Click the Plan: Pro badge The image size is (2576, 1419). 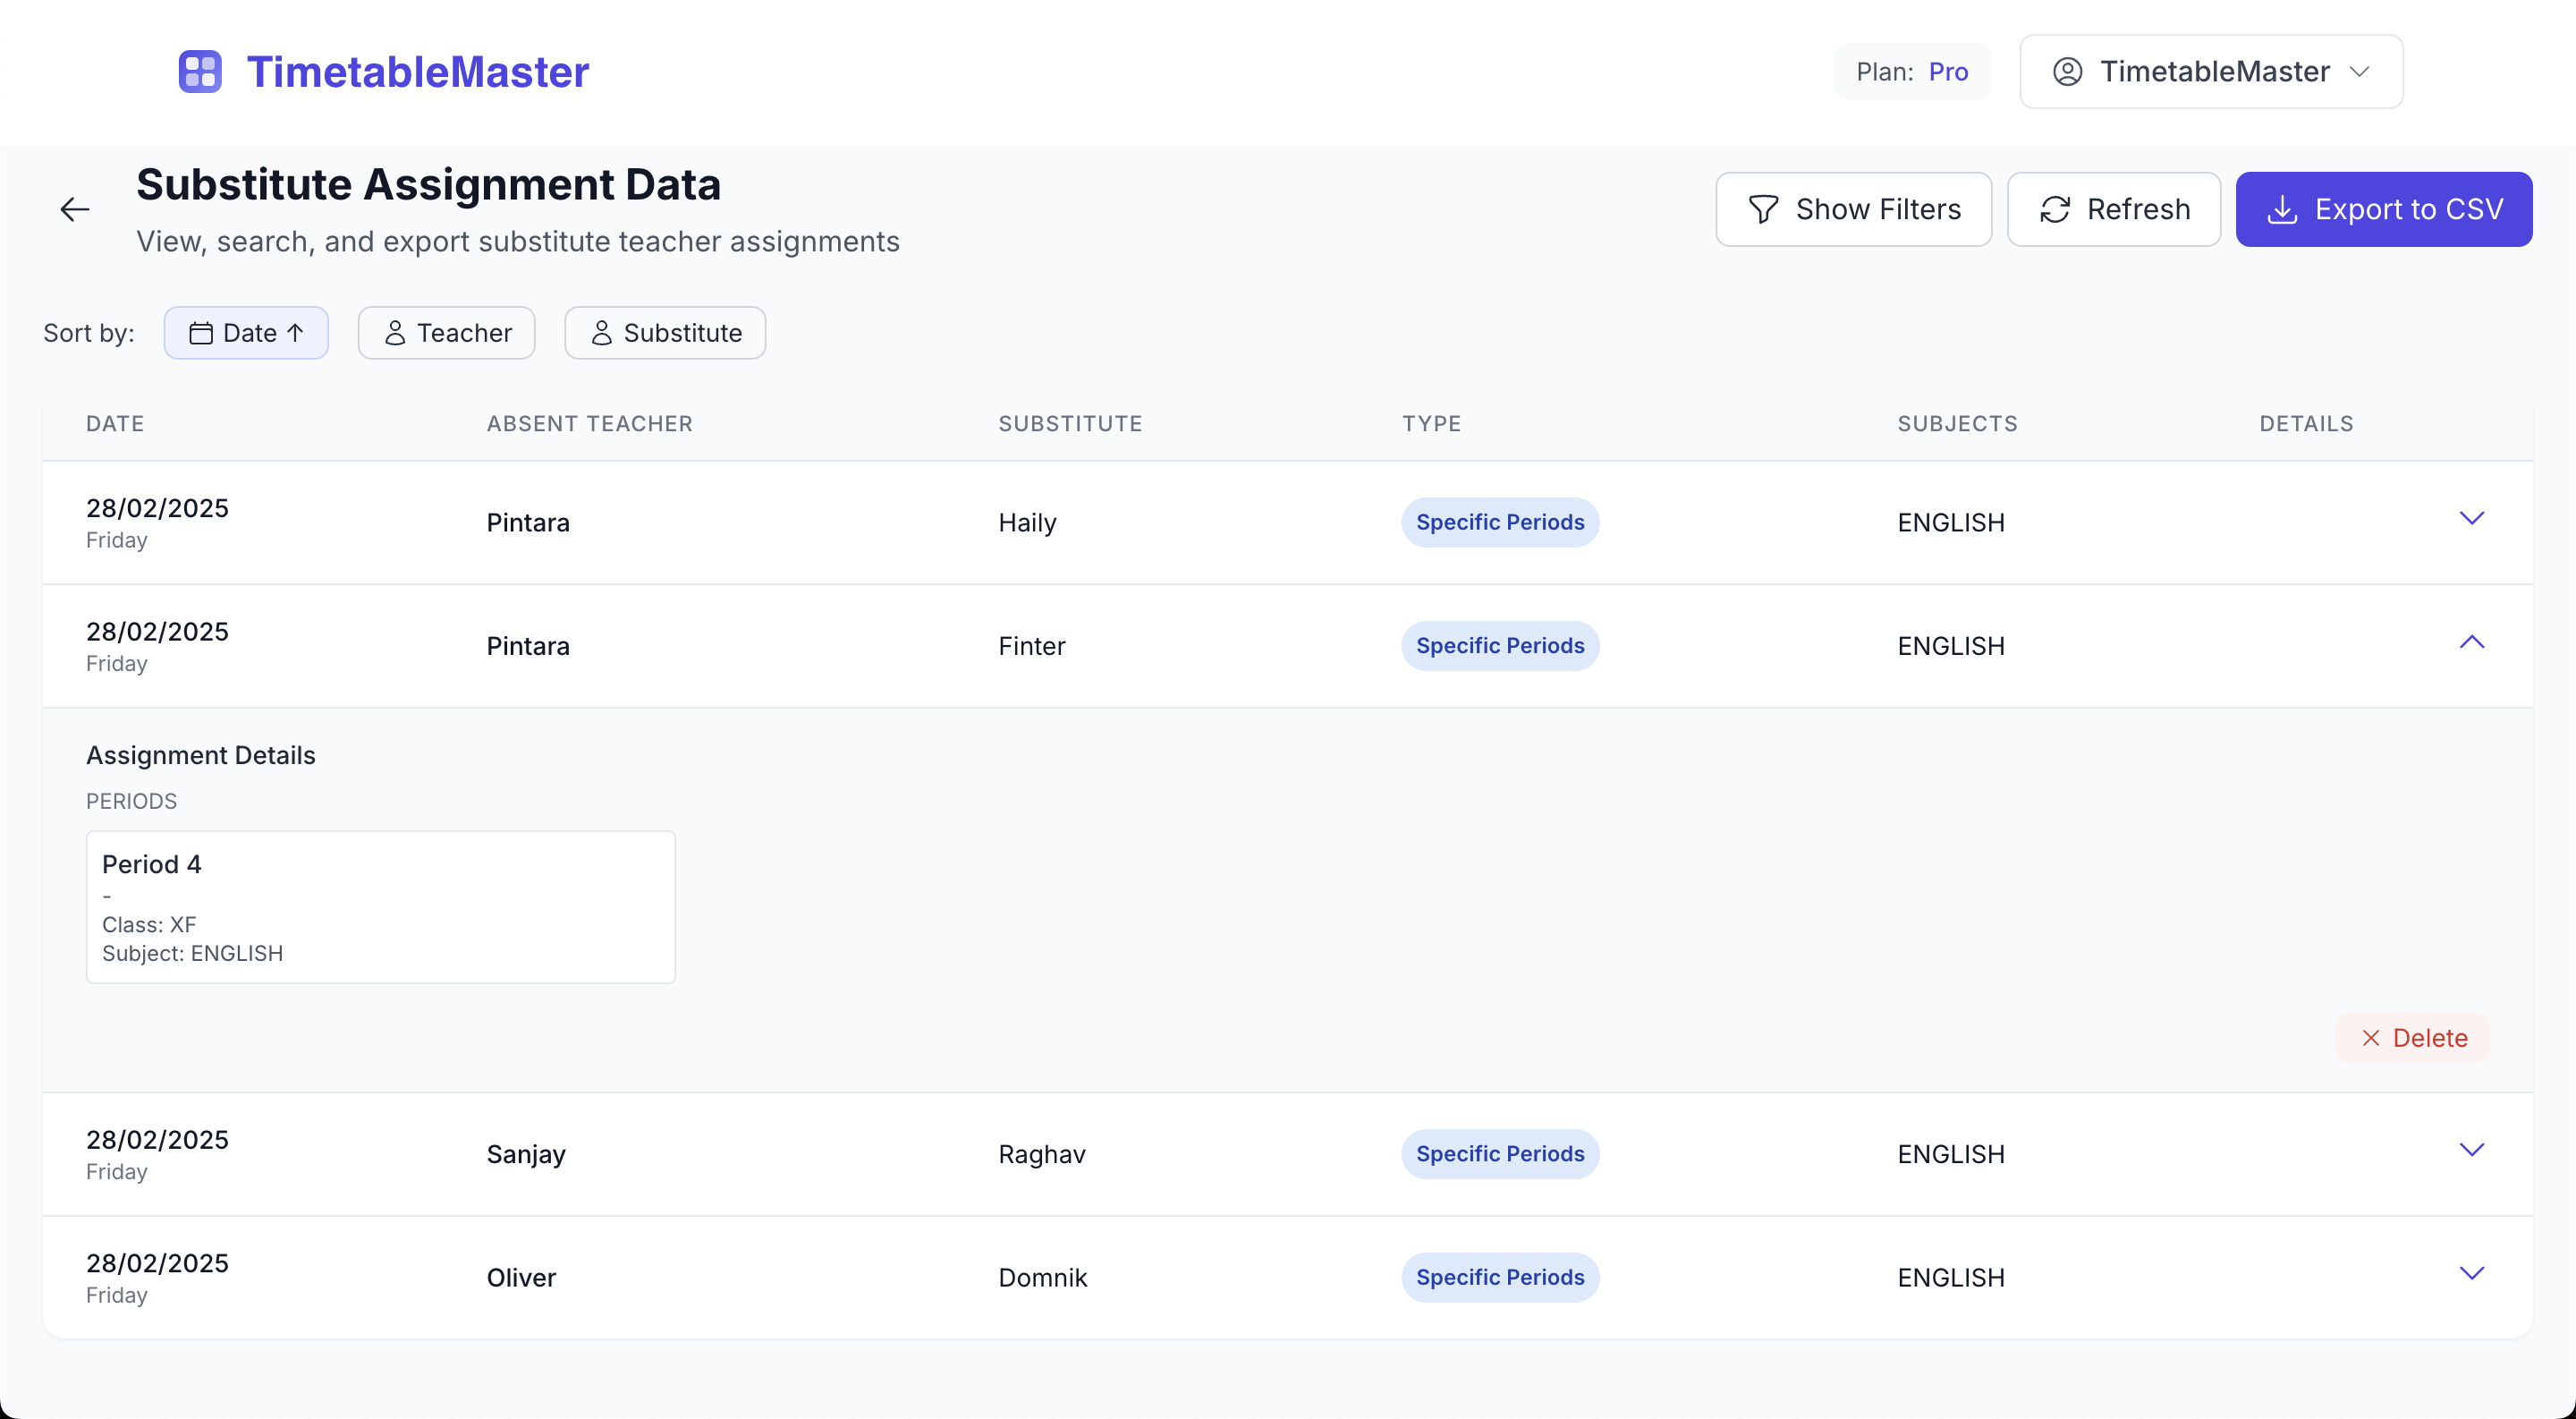(x=1912, y=72)
